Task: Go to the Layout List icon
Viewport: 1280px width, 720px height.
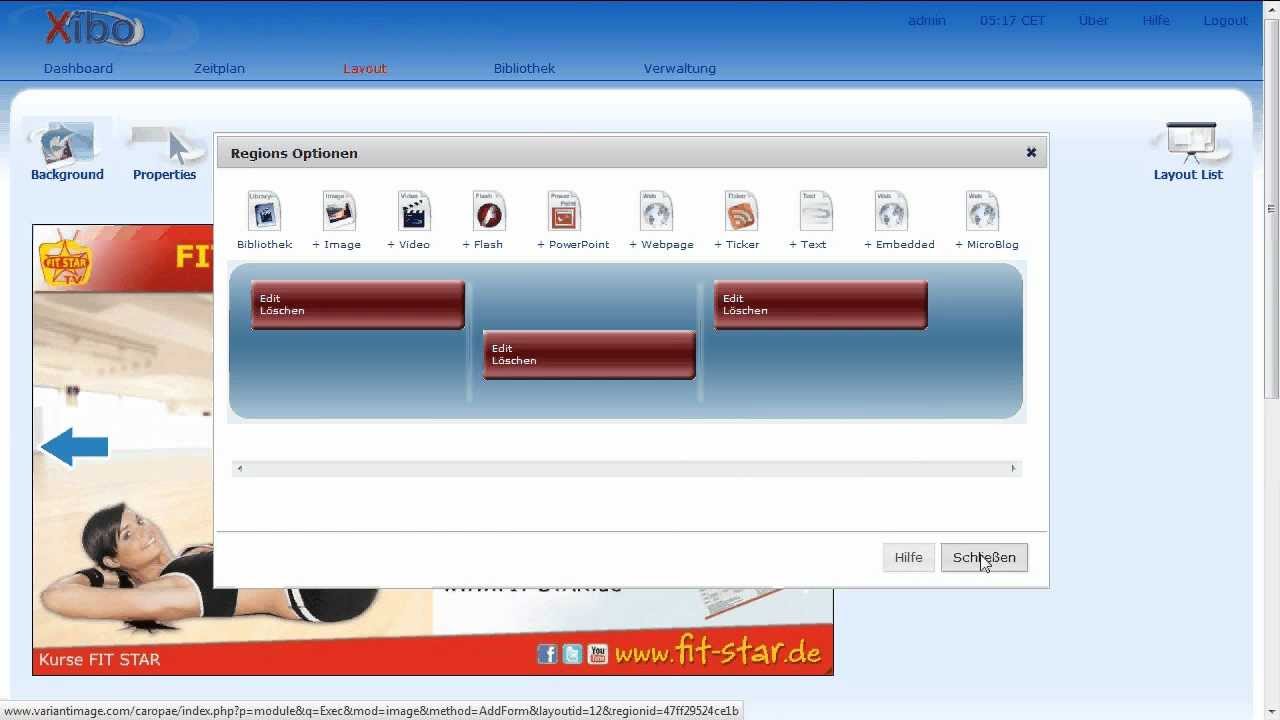Action: (x=1189, y=143)
